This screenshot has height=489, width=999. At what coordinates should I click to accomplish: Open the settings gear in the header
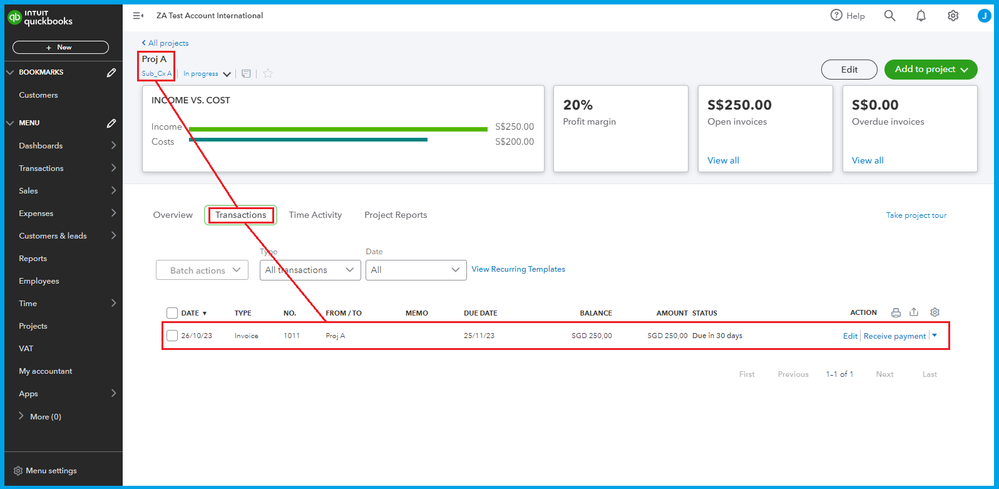coord(952,16)
